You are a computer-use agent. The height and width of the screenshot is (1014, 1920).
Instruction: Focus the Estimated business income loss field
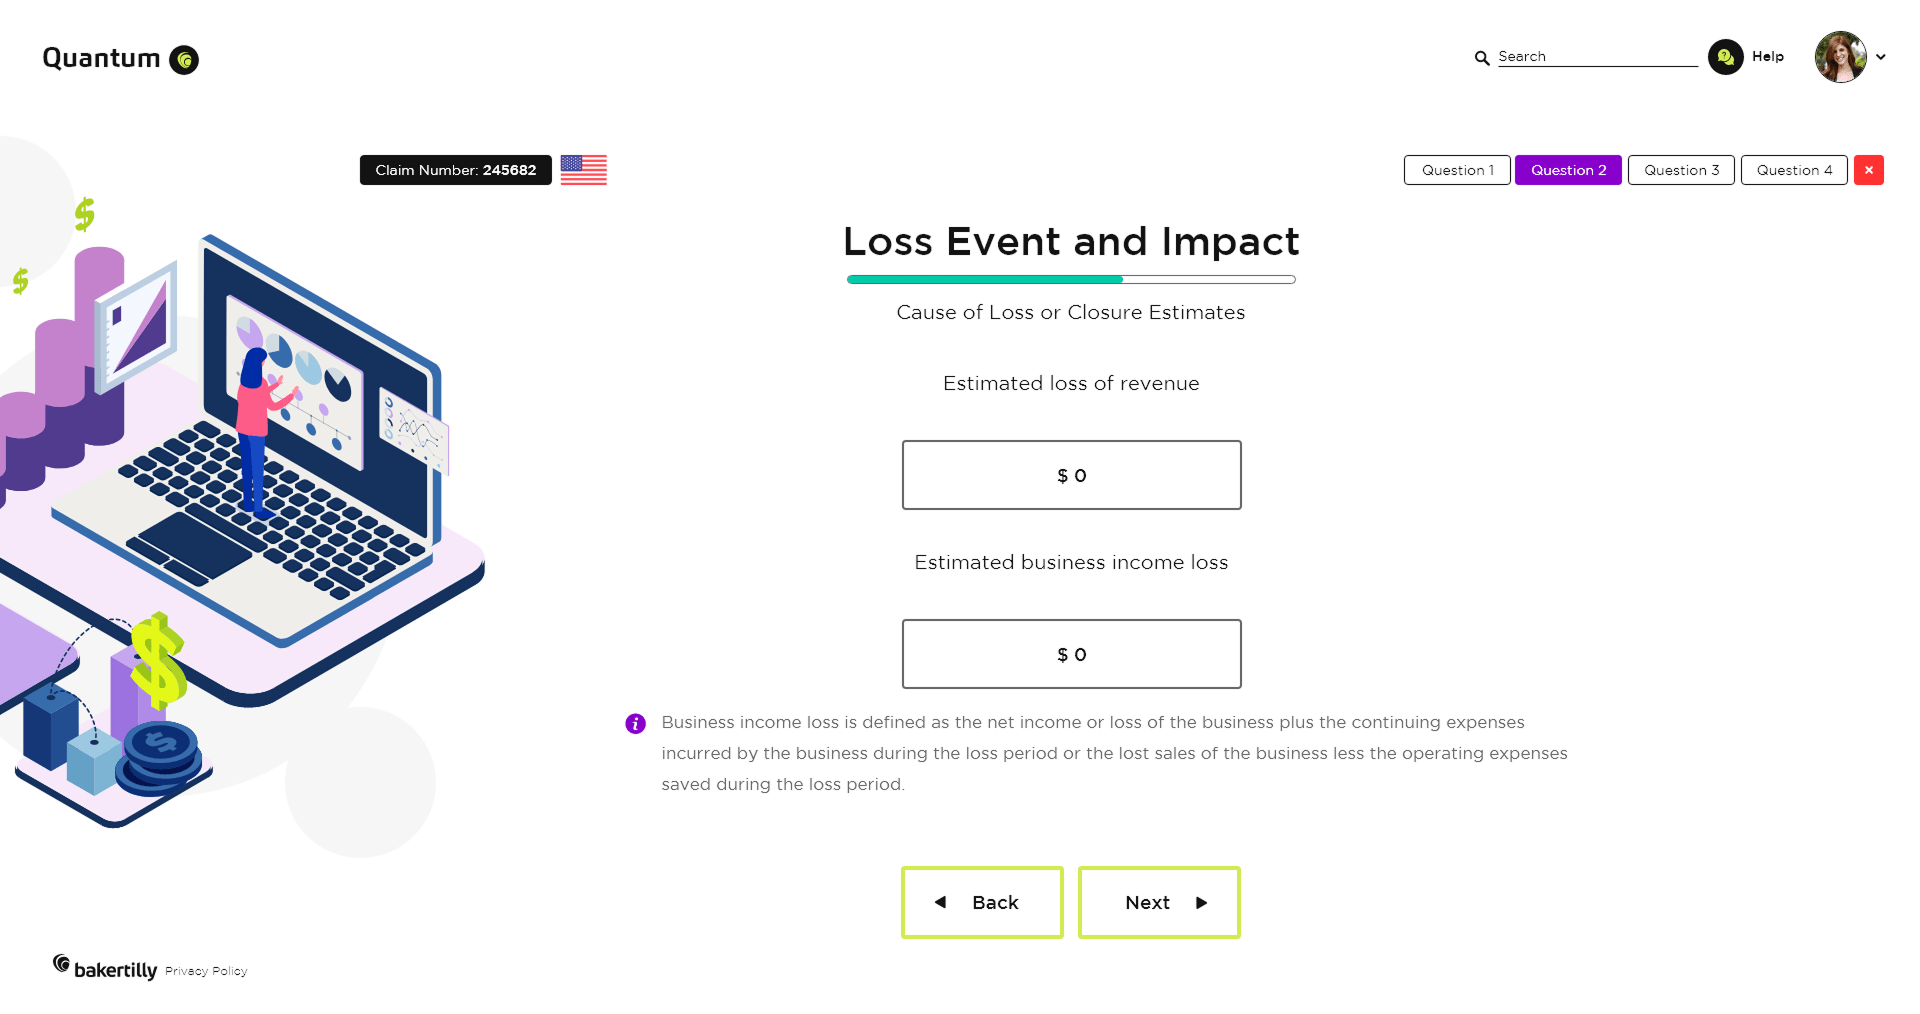(1071, 654)
